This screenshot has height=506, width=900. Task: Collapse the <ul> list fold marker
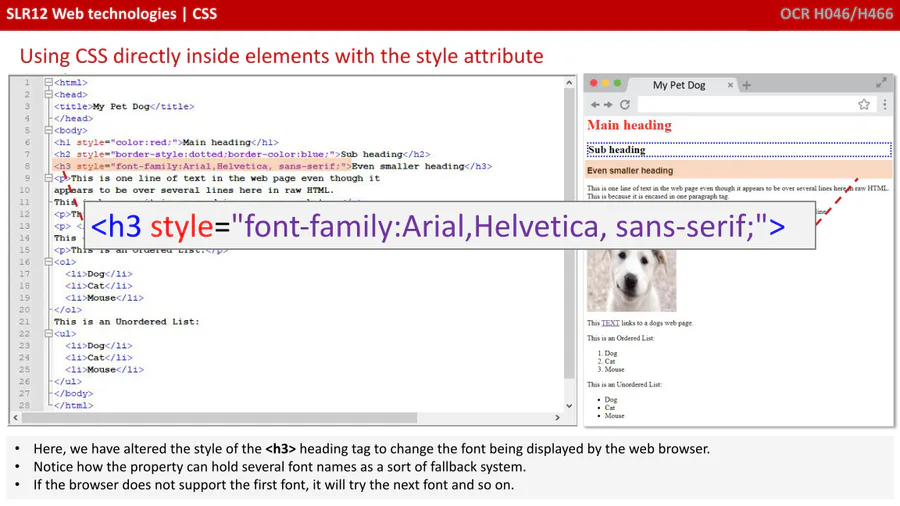tap(47, 334)
